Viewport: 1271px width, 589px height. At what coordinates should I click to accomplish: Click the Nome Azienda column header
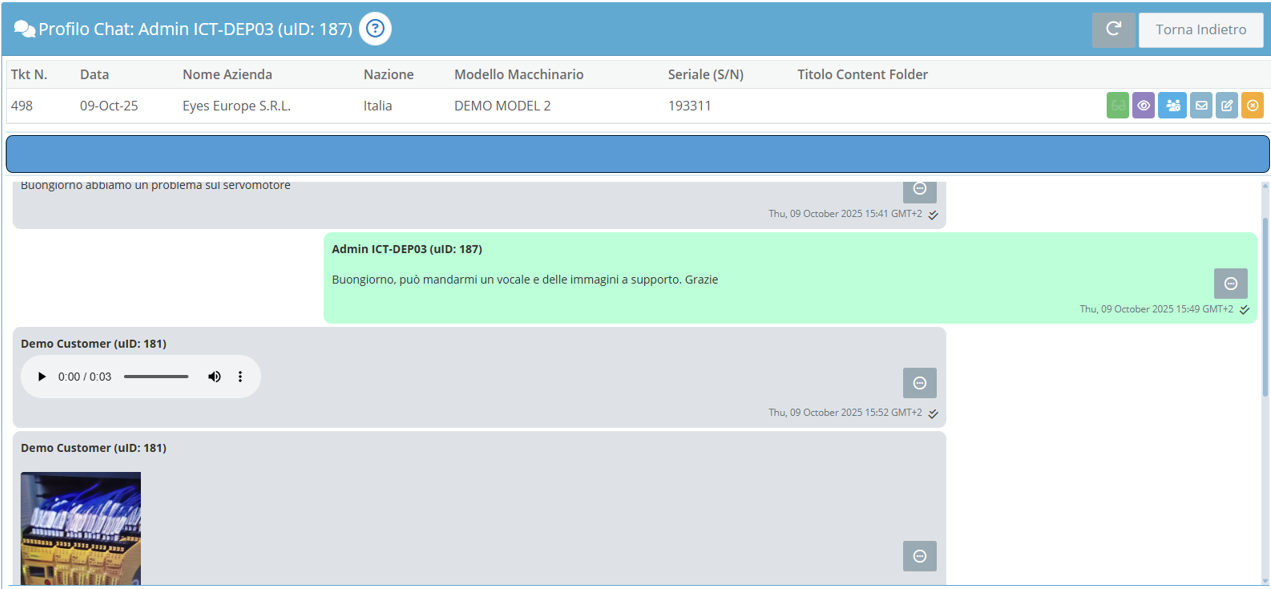(x=227, y=75)
